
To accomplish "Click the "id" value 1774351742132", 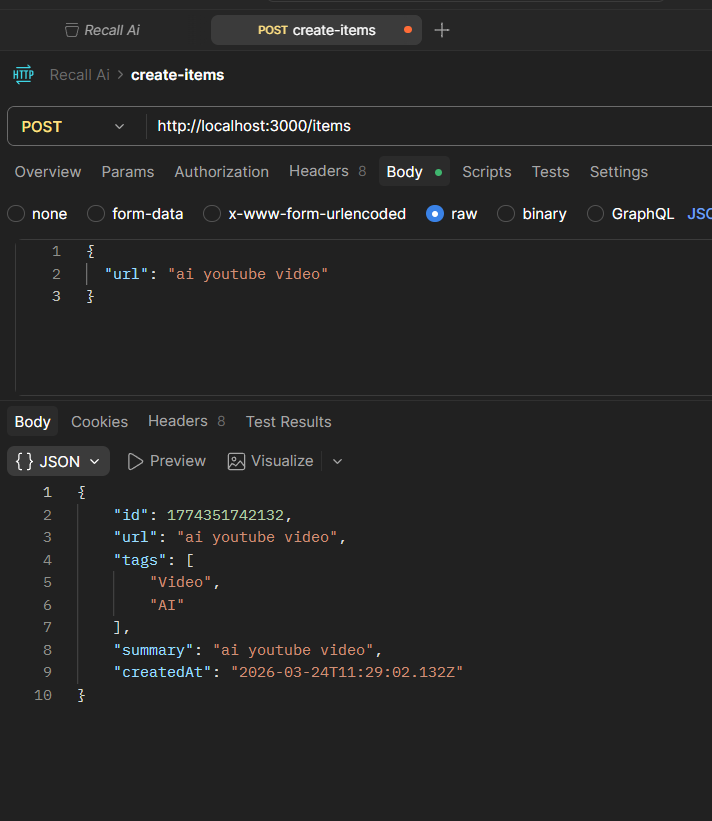I will pyautogui.click(x=225, y=515).
